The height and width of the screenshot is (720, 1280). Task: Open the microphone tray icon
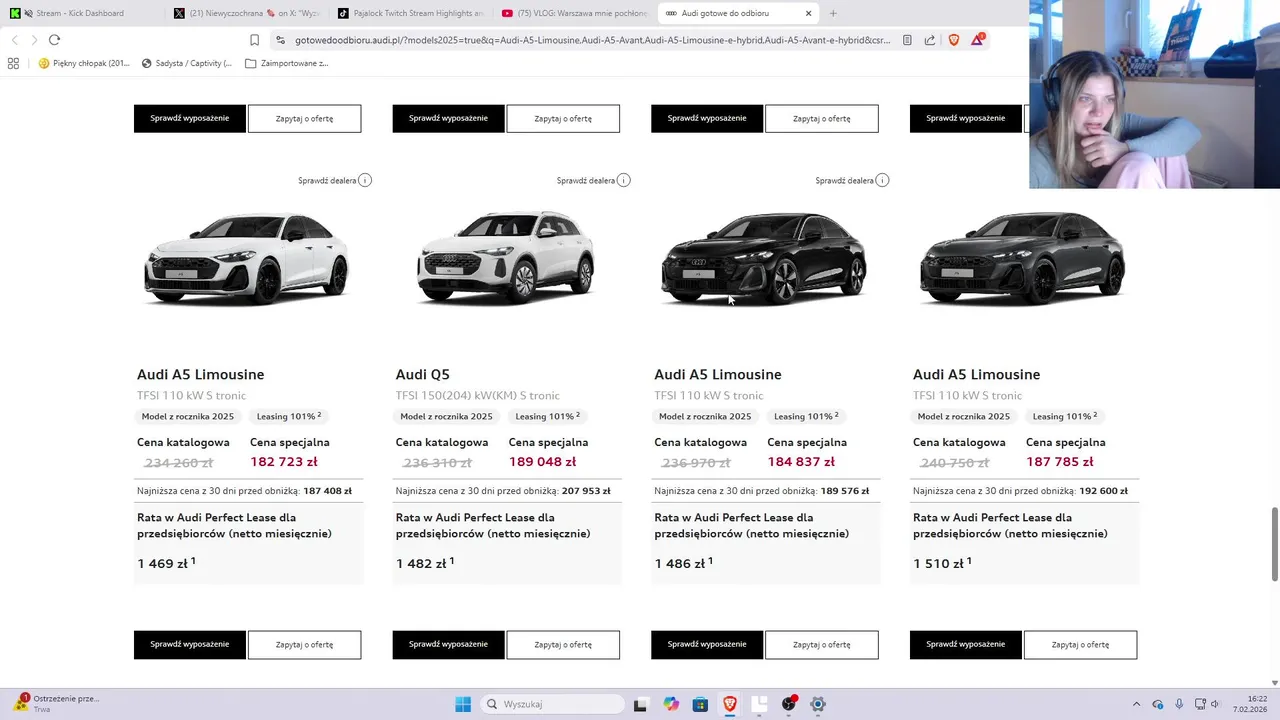pos(1179,704)
